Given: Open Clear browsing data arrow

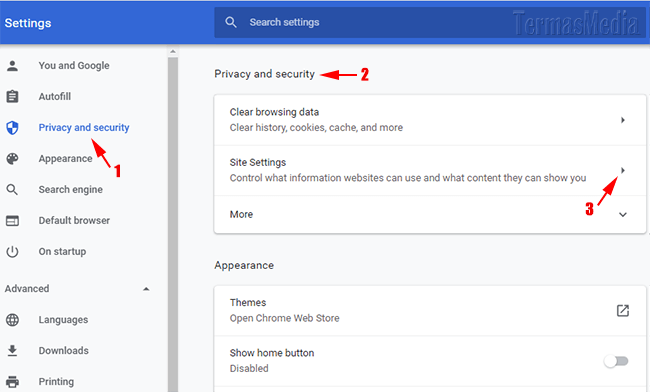Looking at the screenshot, I should tap(623, 120).
